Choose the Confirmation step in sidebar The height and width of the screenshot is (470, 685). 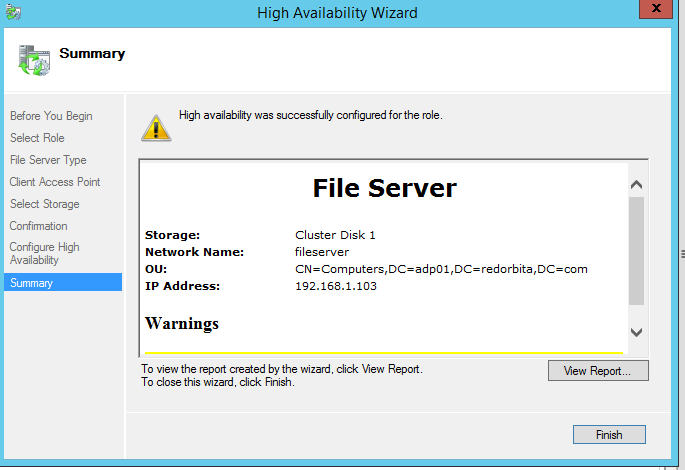[39, 226]
